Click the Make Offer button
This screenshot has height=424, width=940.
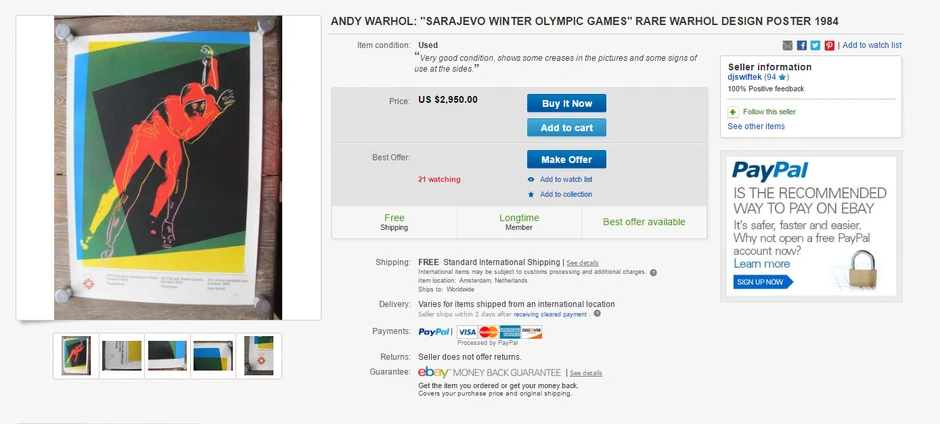[566, 160]
